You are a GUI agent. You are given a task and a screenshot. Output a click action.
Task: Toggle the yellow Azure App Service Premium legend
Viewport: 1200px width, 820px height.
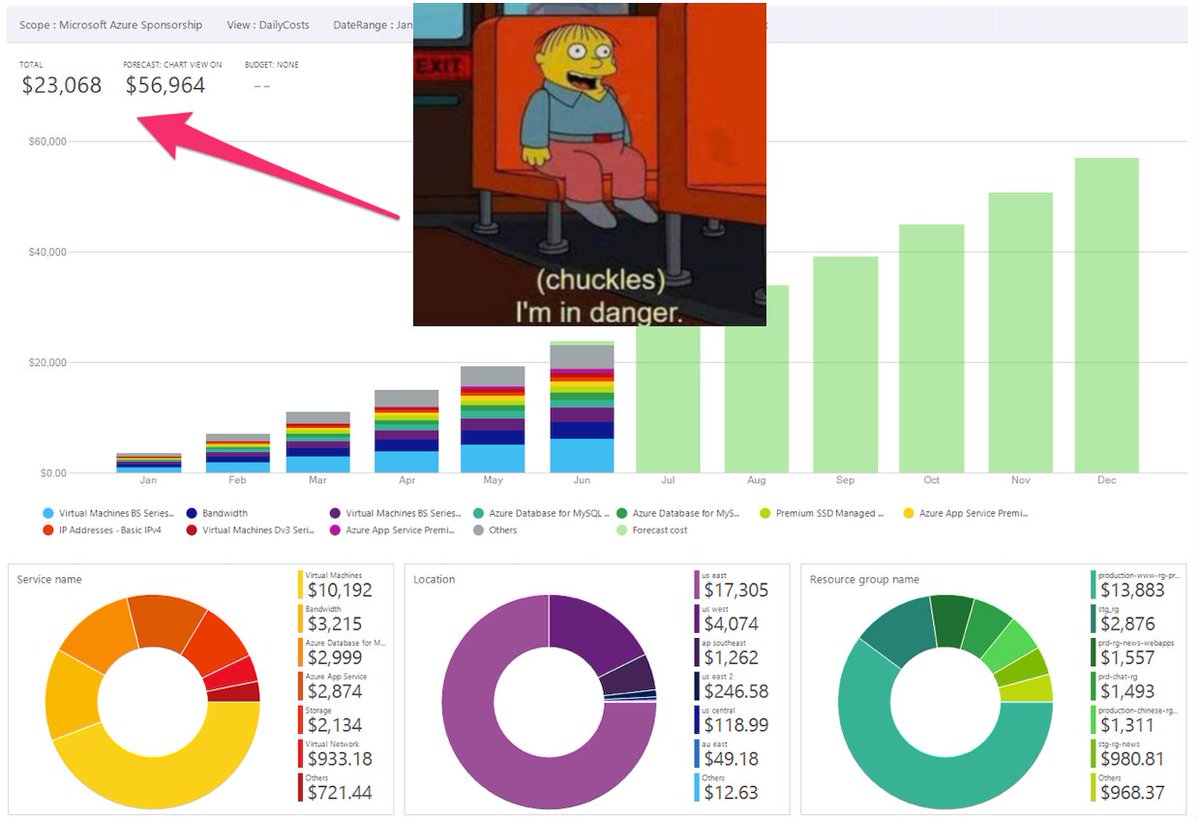click(x=965, y=513)
